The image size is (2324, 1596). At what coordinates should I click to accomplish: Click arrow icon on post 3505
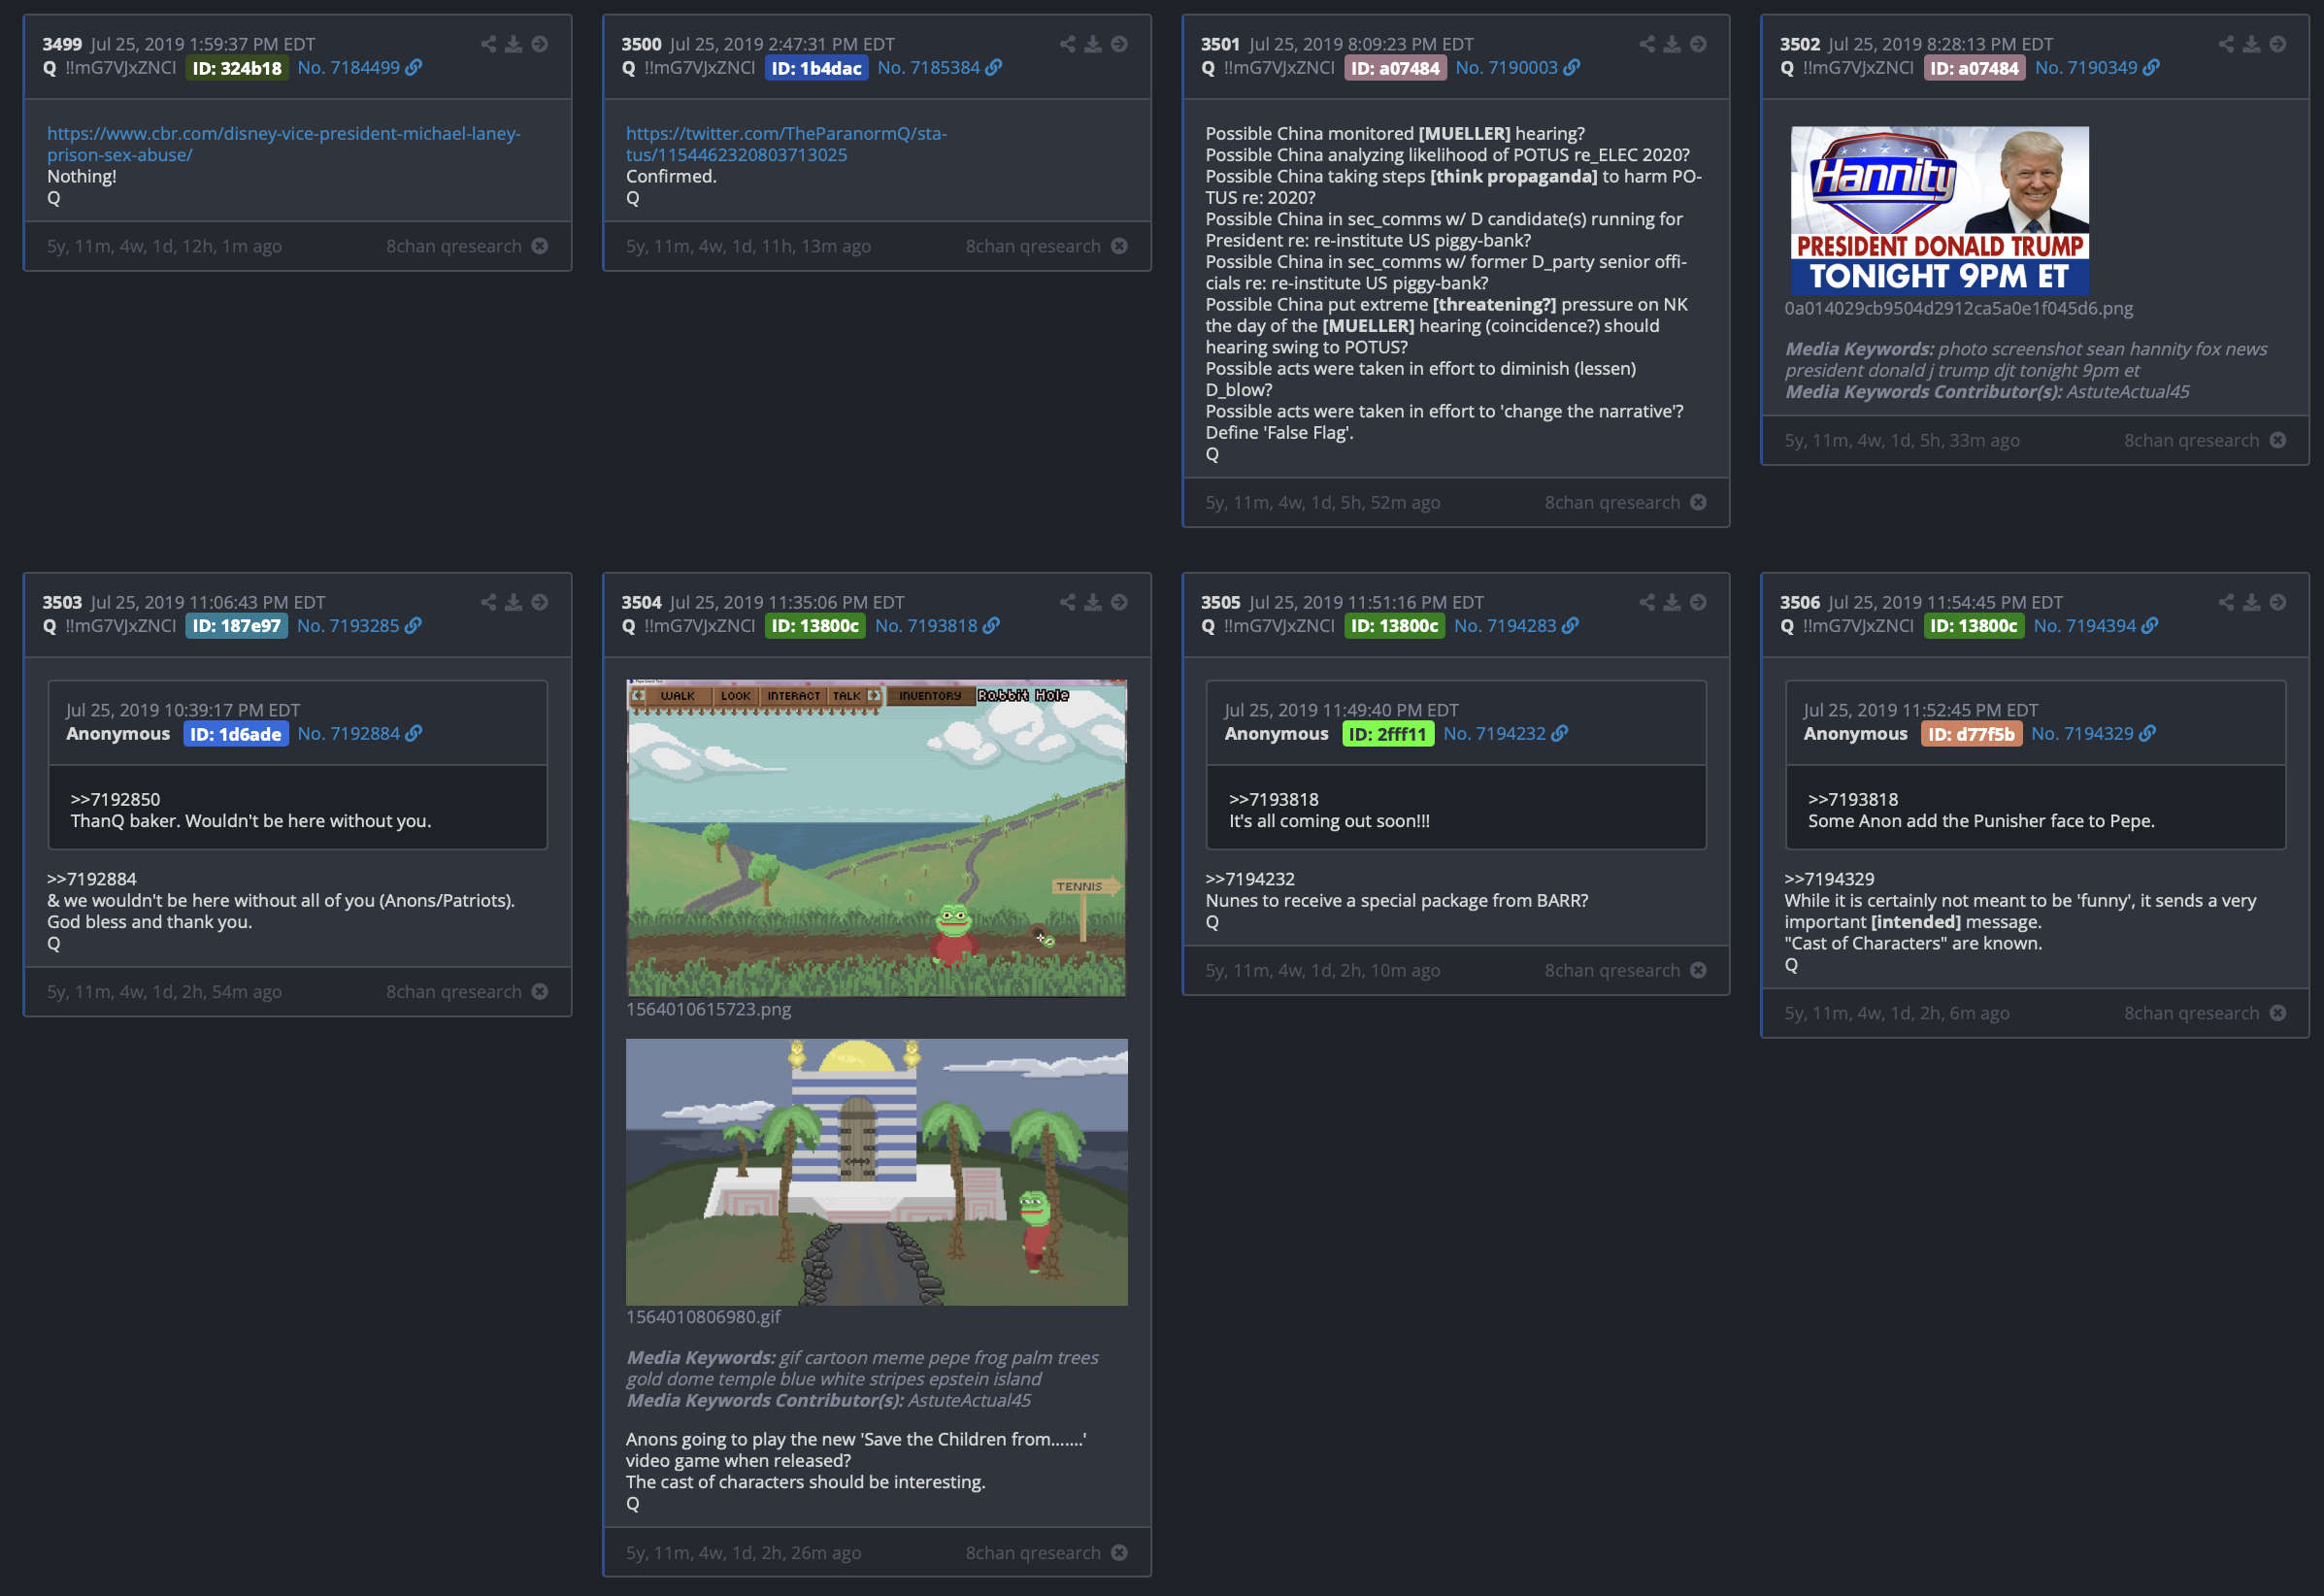[1698, 602]
